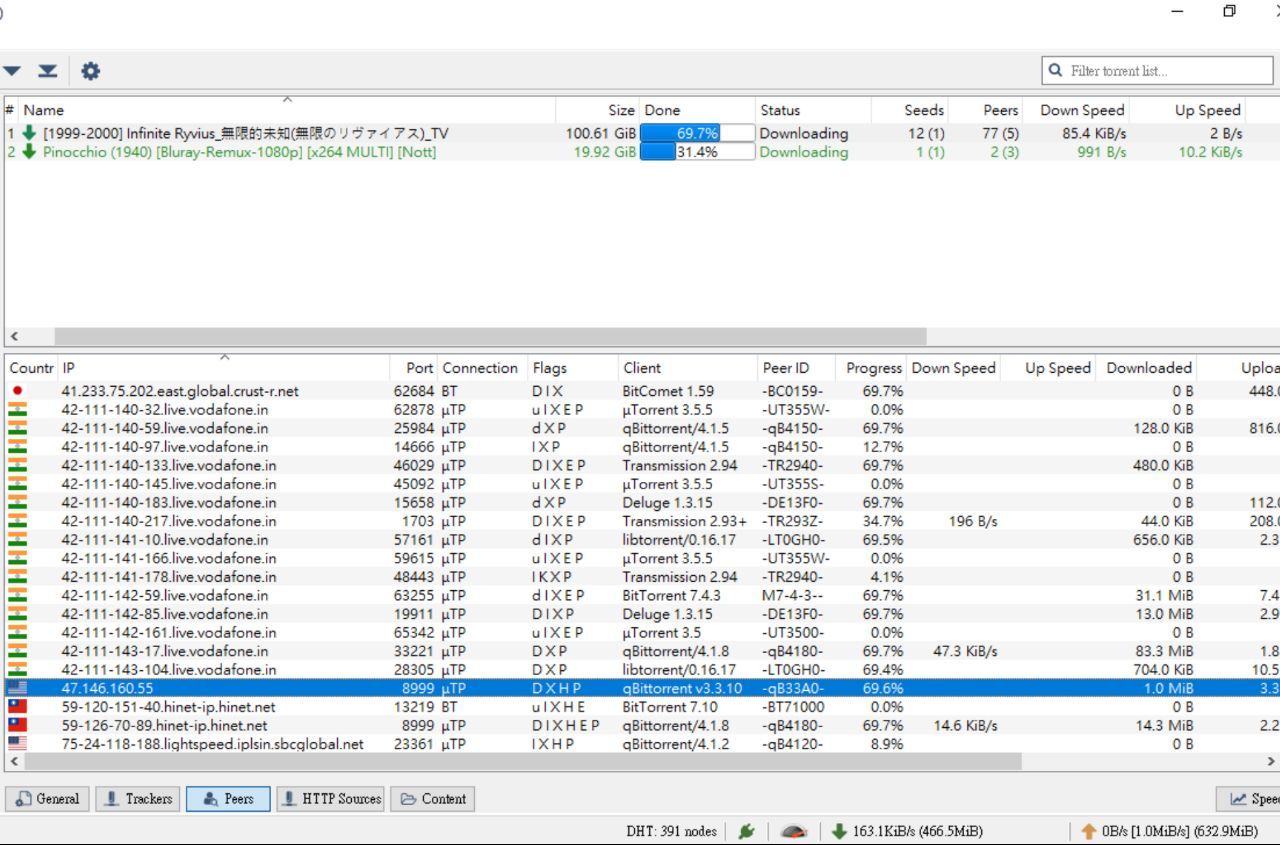Click the green plug connection status icon
The image size is (1280, 845).
[745, 831]
